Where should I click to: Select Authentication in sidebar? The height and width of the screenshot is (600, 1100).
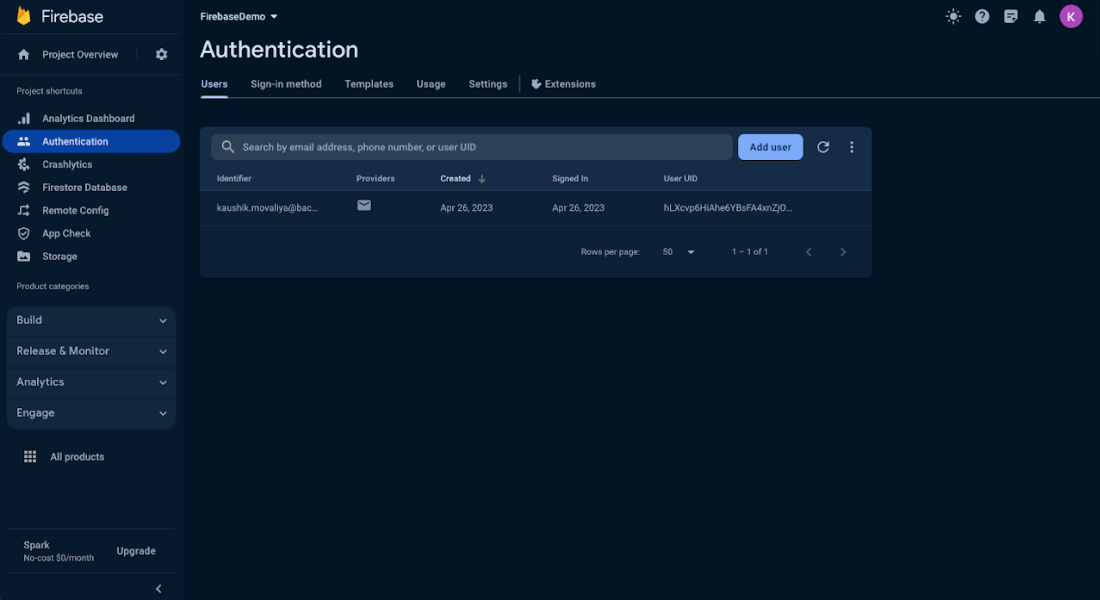[x=91, y=141]
